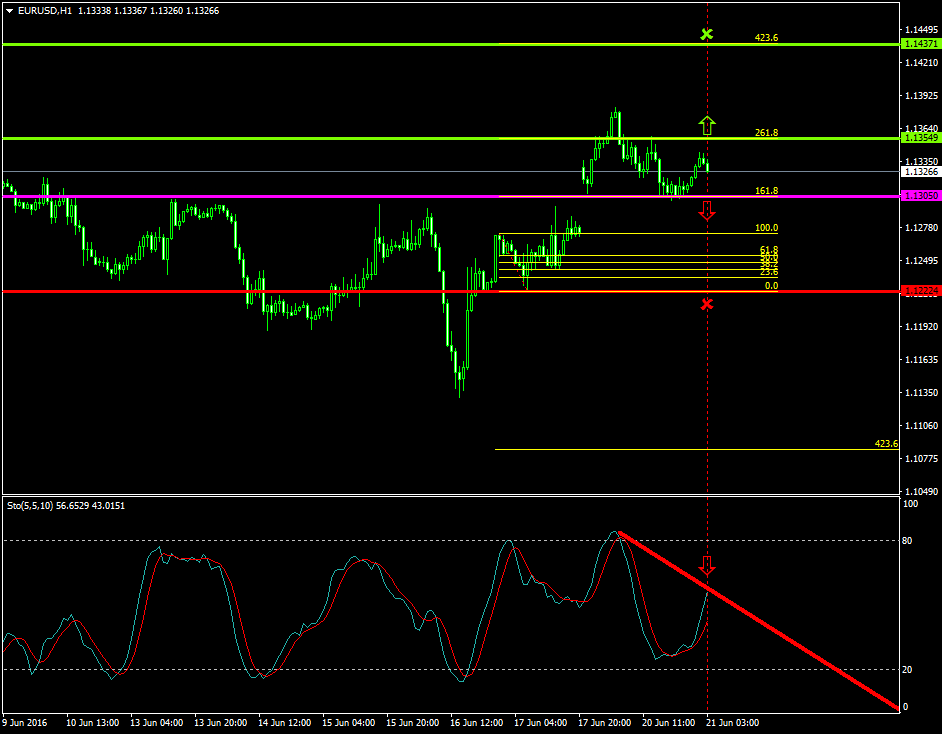
Task: Click the 16 Jun 12:00 time axis label
Action: click(476, 721)
